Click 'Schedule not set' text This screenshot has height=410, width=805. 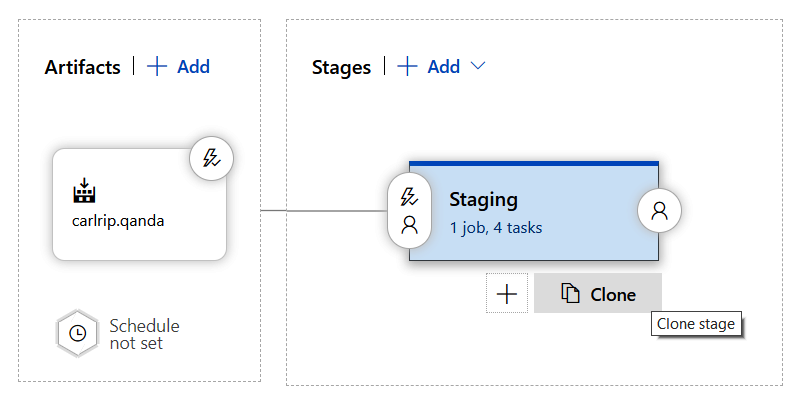pyautogui.click(x=144, y=334)
